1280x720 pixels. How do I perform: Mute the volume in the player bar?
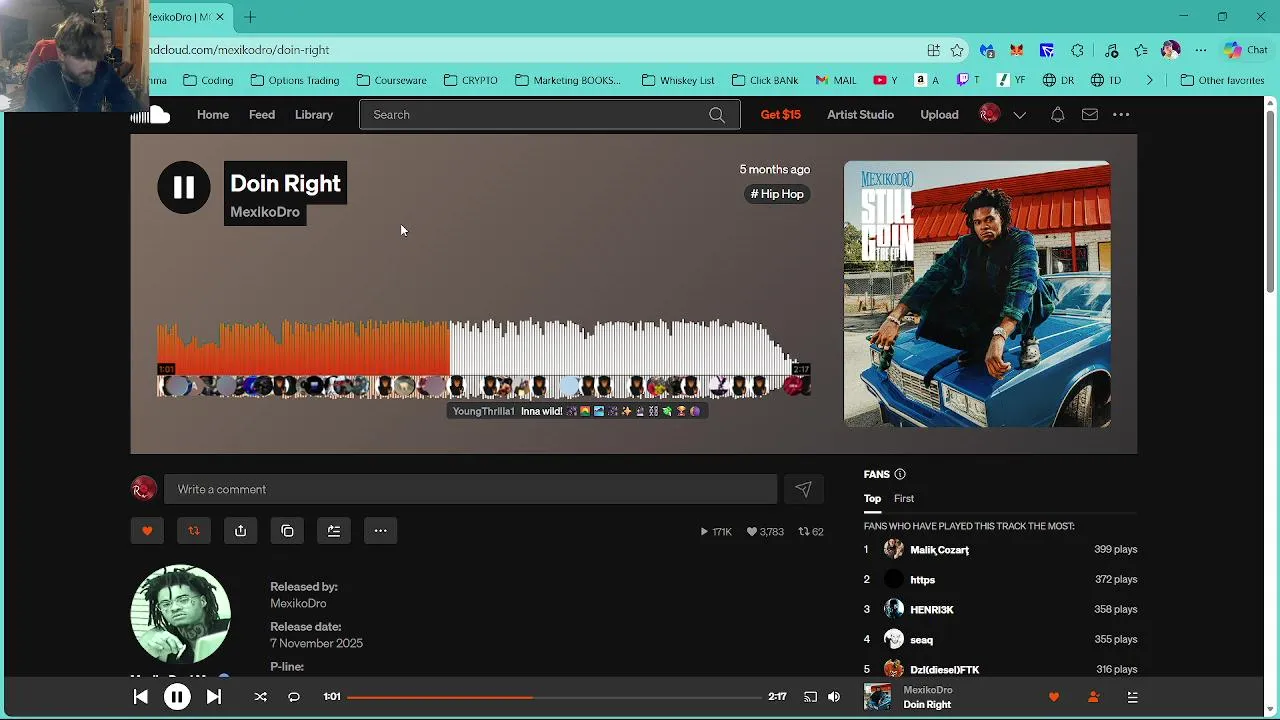coord(834,697)
